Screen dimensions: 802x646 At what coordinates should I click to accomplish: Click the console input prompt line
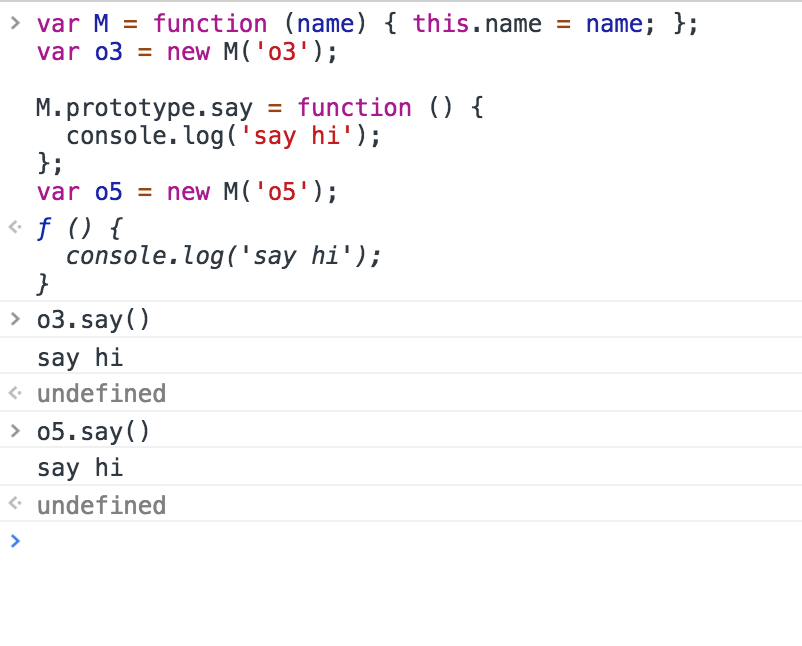401,541
